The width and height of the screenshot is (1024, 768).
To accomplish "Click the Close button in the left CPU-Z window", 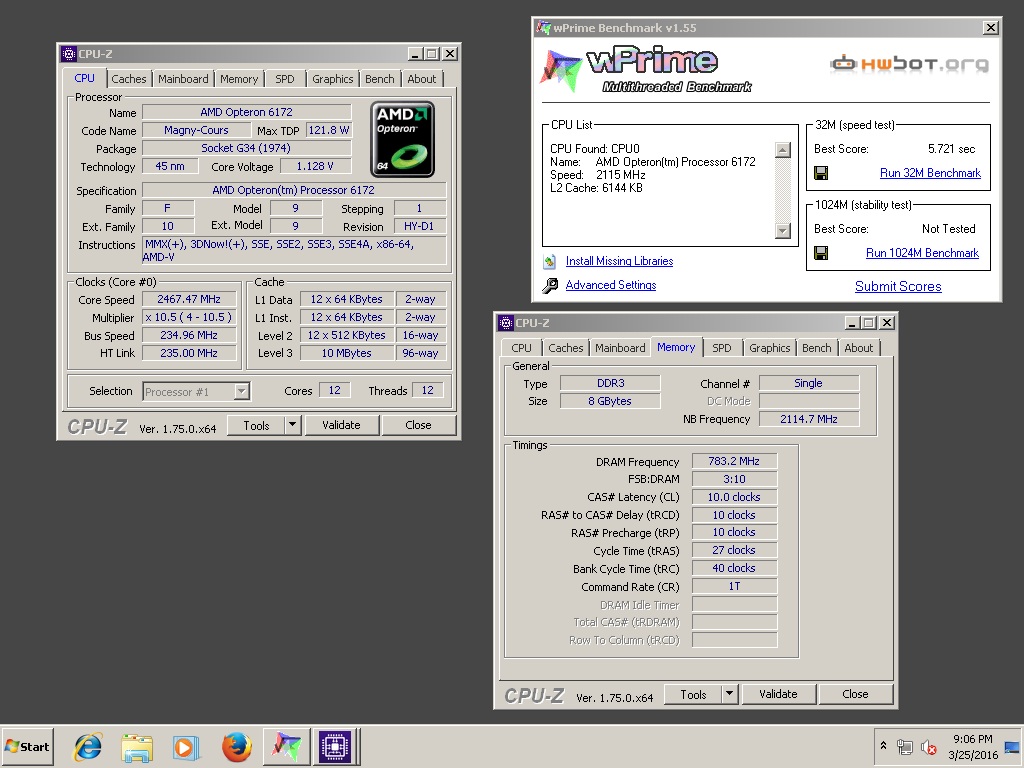I will click(418, 425).
